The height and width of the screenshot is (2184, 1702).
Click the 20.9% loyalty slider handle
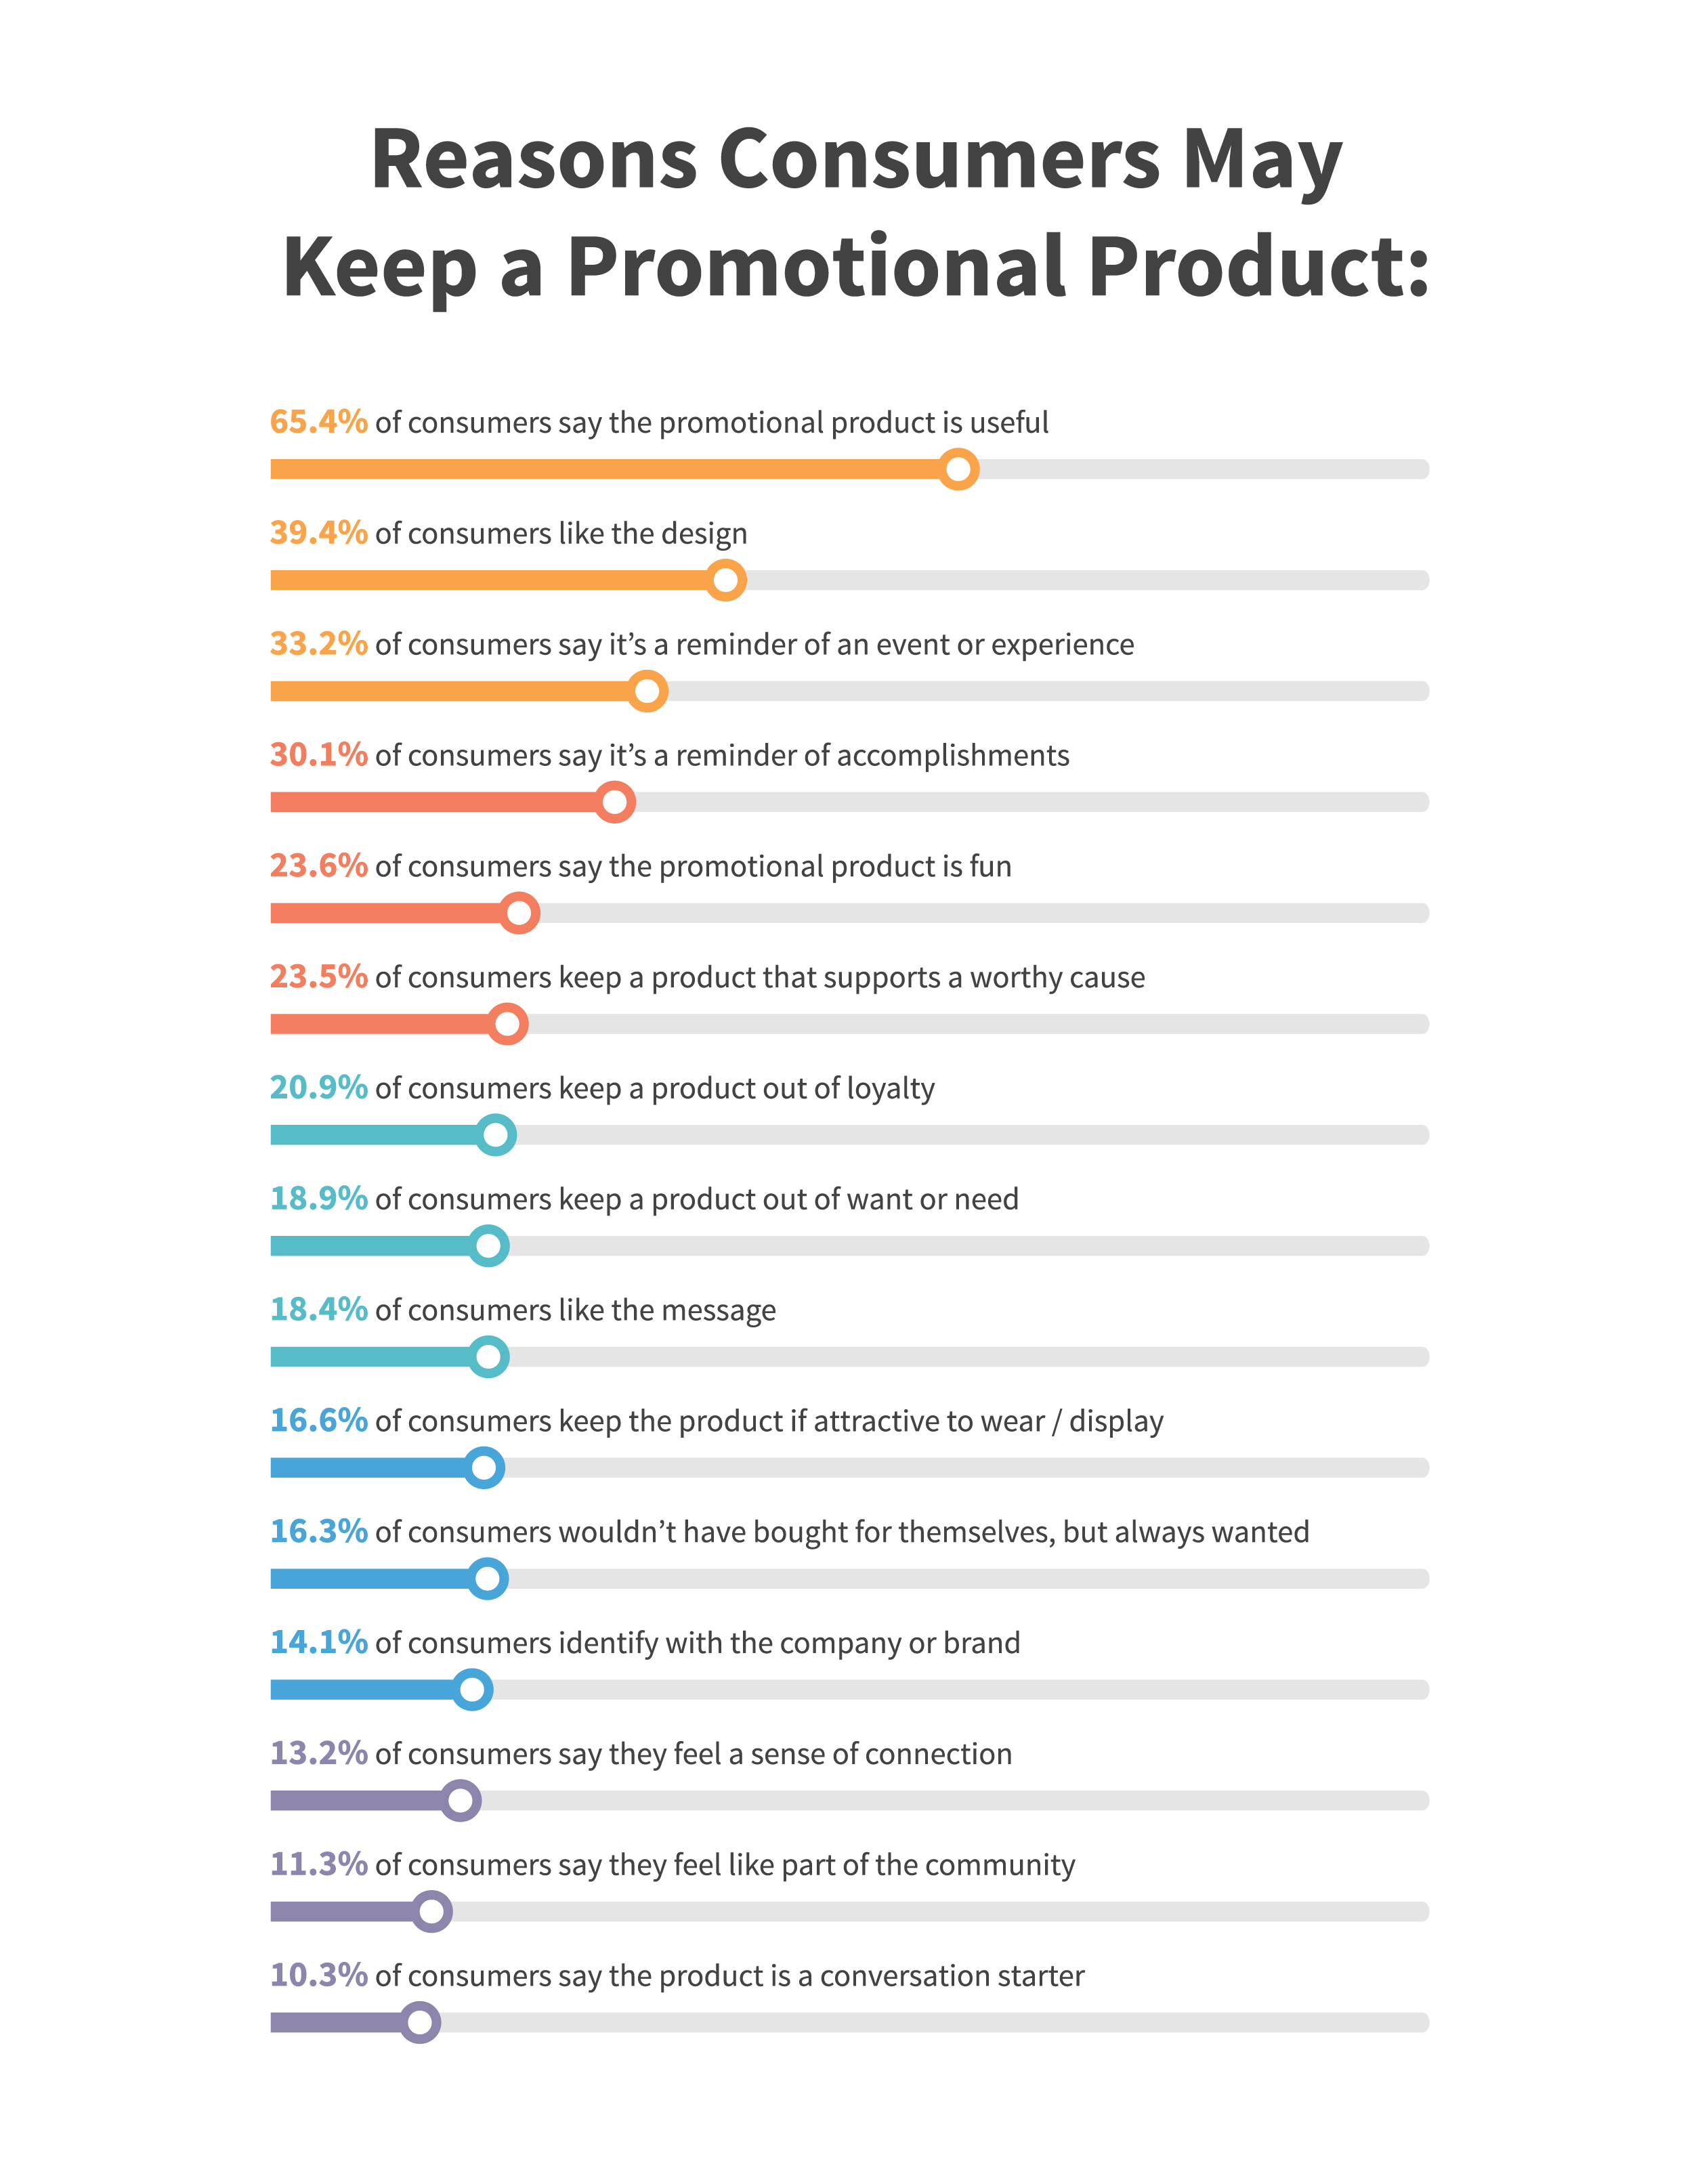496,1135
